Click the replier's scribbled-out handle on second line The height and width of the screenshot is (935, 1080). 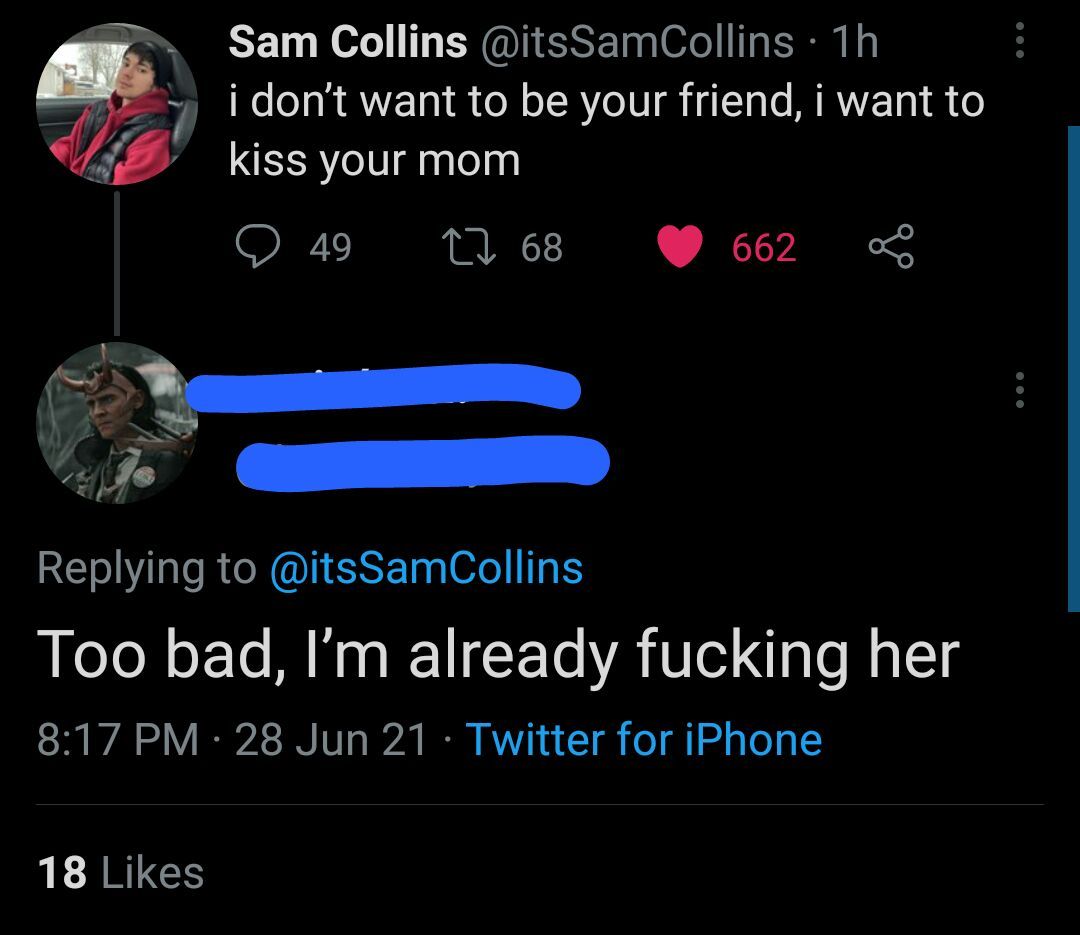(422, 461)
